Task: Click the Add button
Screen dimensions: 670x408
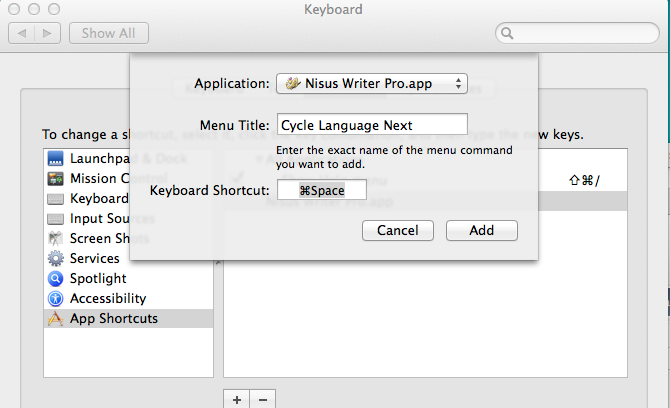Action: (482, 231)
